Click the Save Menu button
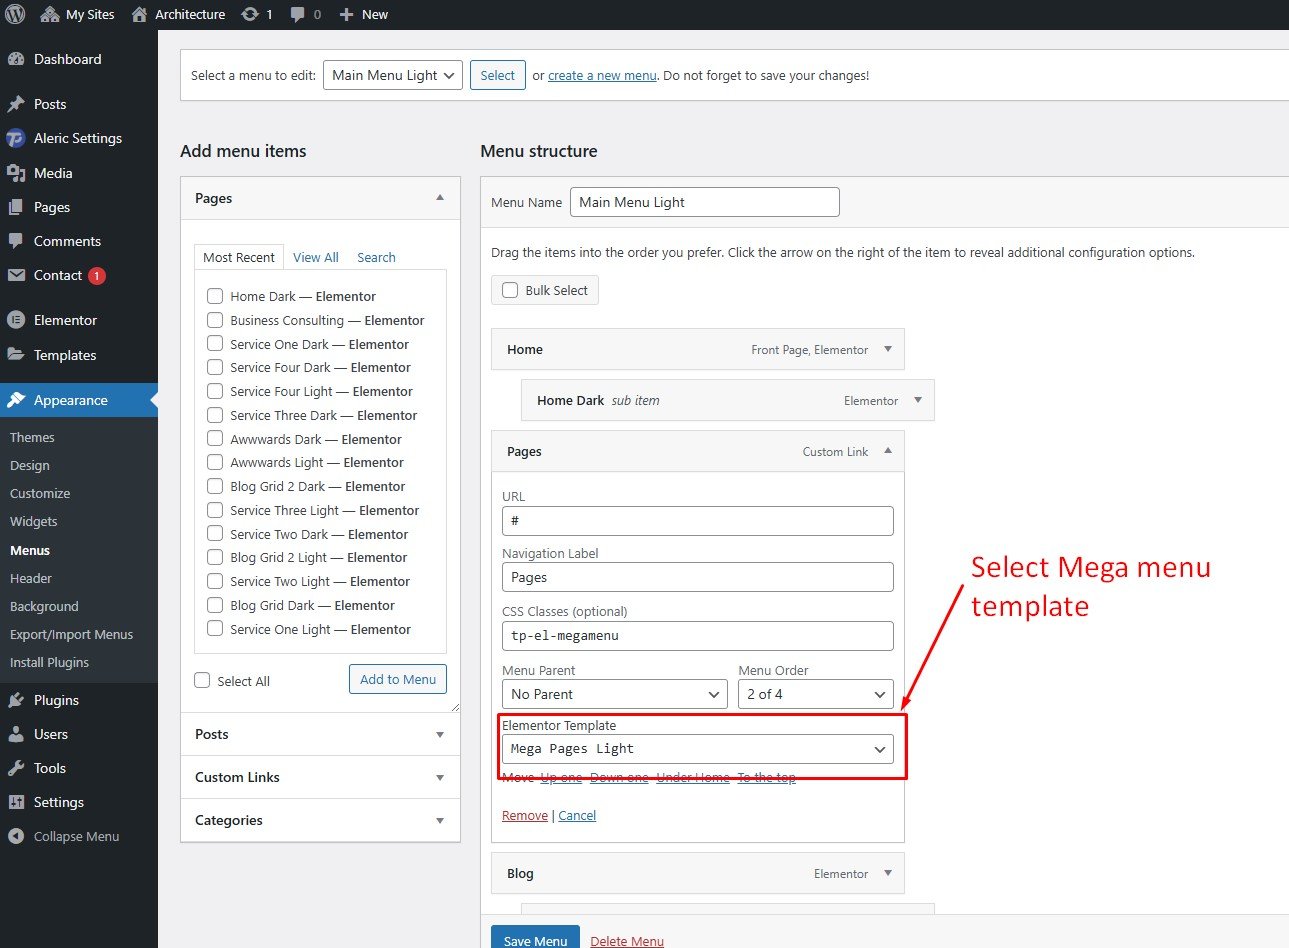Viewport: 1289px width, 948px height. pyautogui.click(x=535, y=940)
